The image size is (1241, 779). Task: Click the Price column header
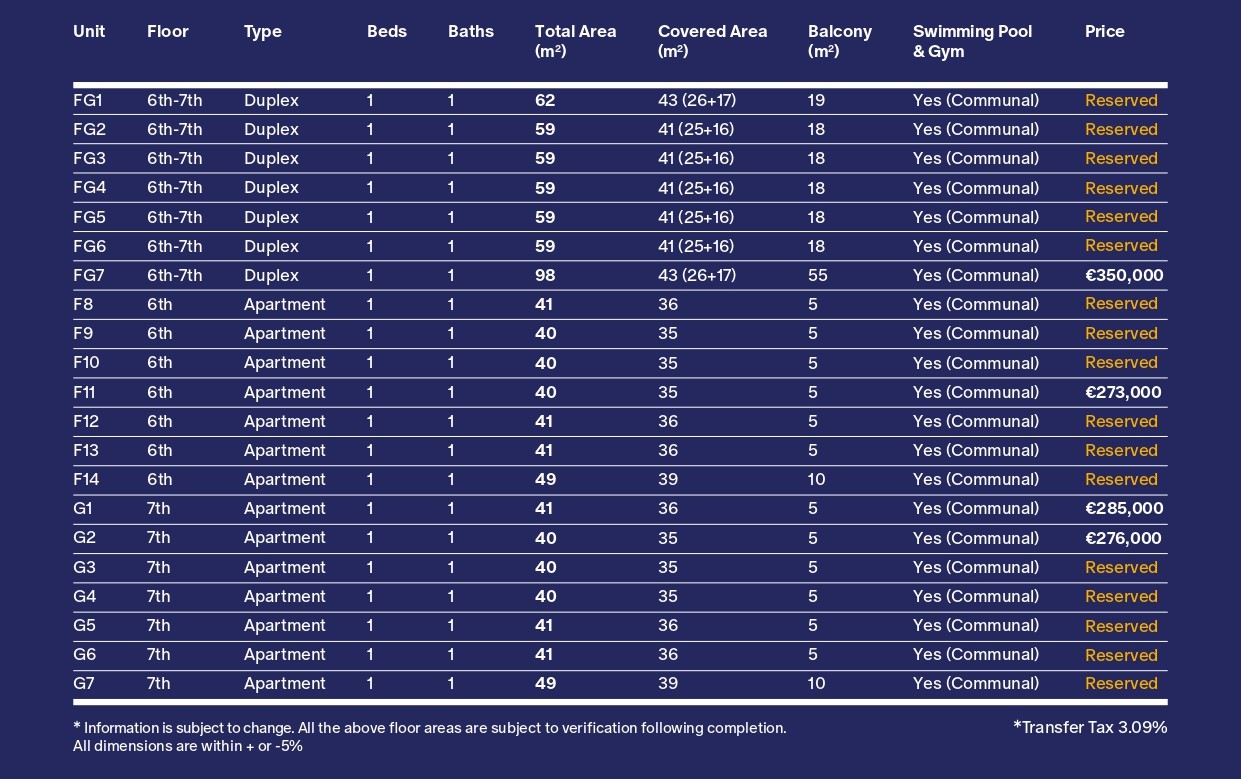point(1104,32)
